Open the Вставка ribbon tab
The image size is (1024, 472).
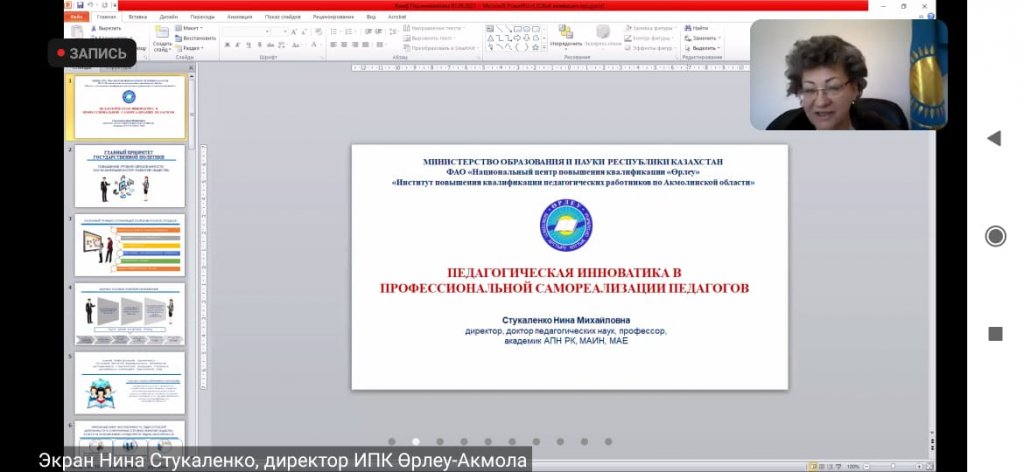coord(138,16)
